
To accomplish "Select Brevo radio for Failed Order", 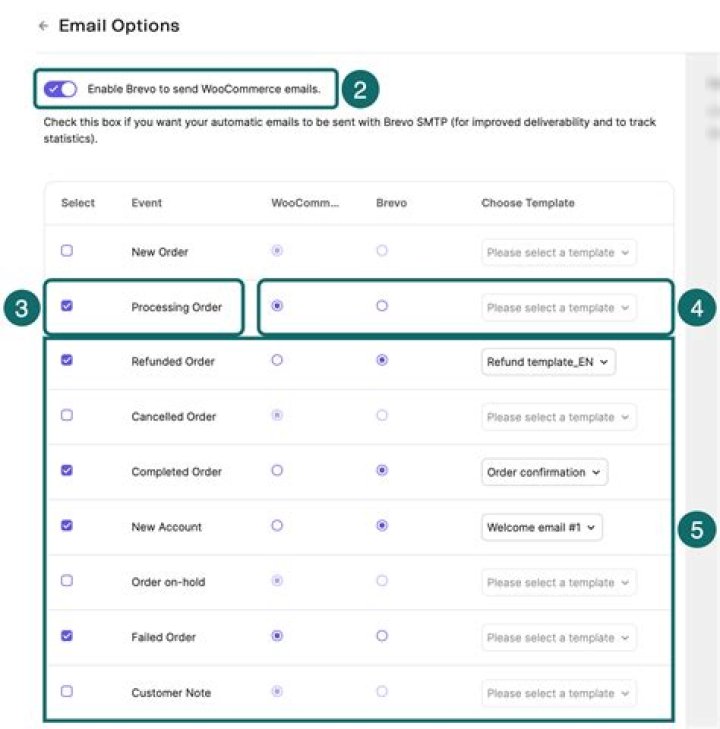I will coord(382,636).
